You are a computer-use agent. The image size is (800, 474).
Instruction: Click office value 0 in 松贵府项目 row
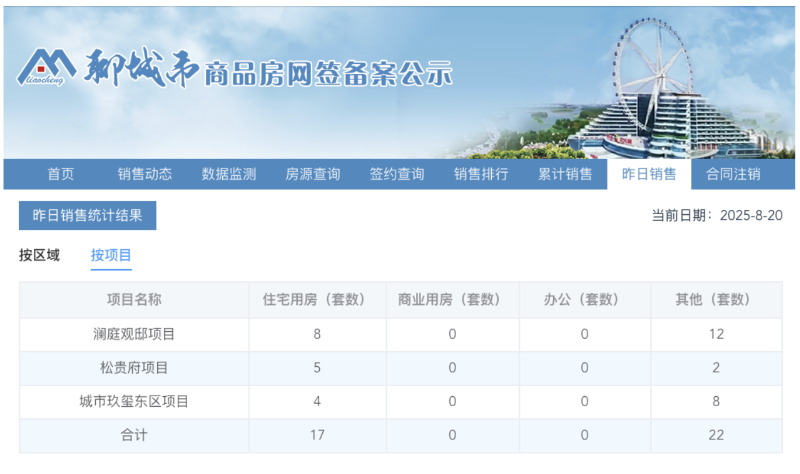coord(584,368)
